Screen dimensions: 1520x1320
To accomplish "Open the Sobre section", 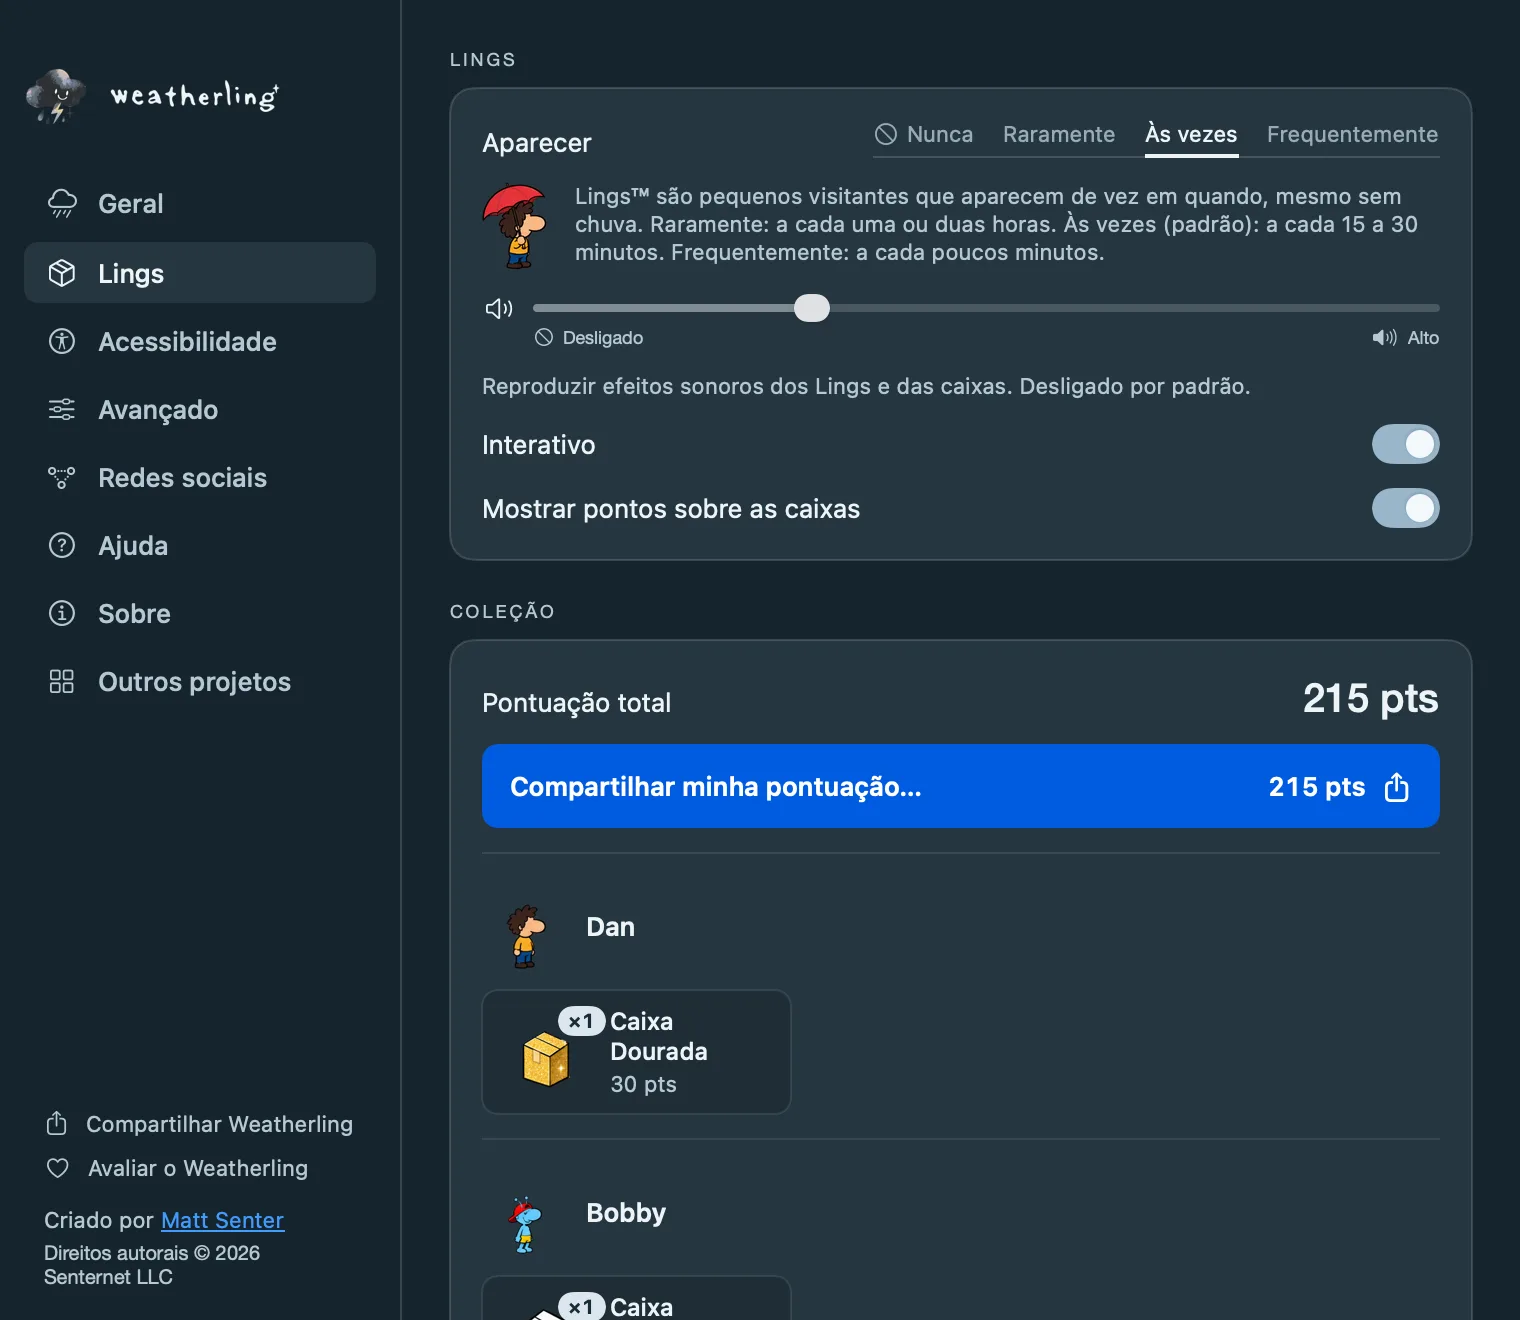I will [x=200, y=613].
